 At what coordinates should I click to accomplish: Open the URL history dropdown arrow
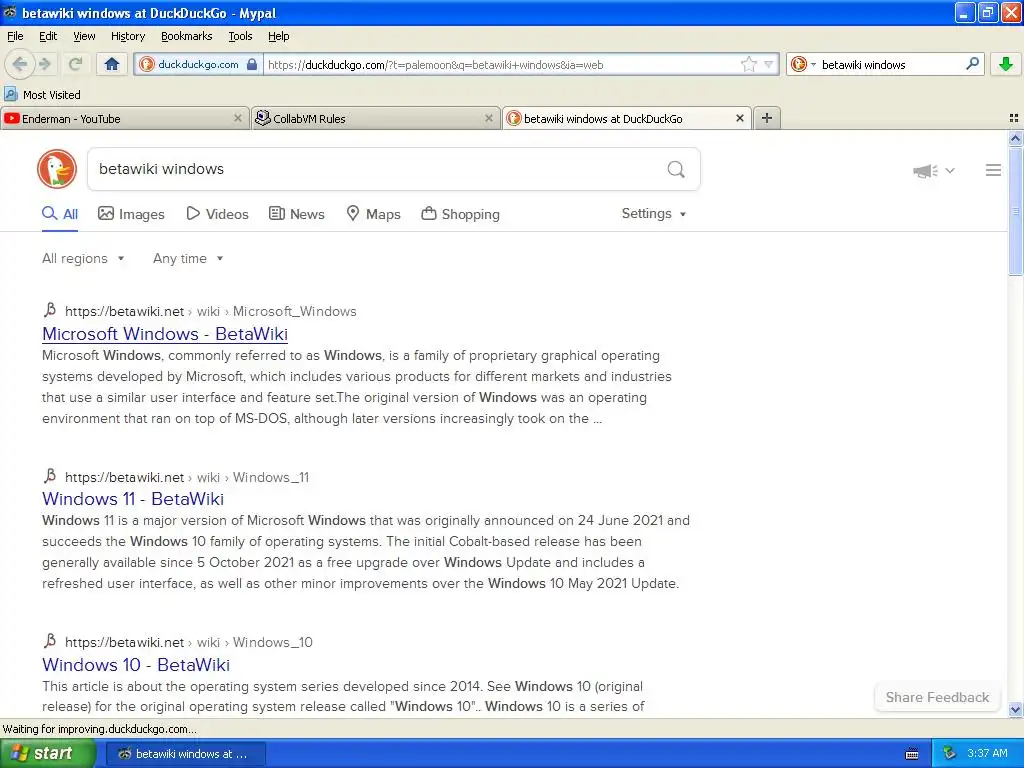pos(769,64)
